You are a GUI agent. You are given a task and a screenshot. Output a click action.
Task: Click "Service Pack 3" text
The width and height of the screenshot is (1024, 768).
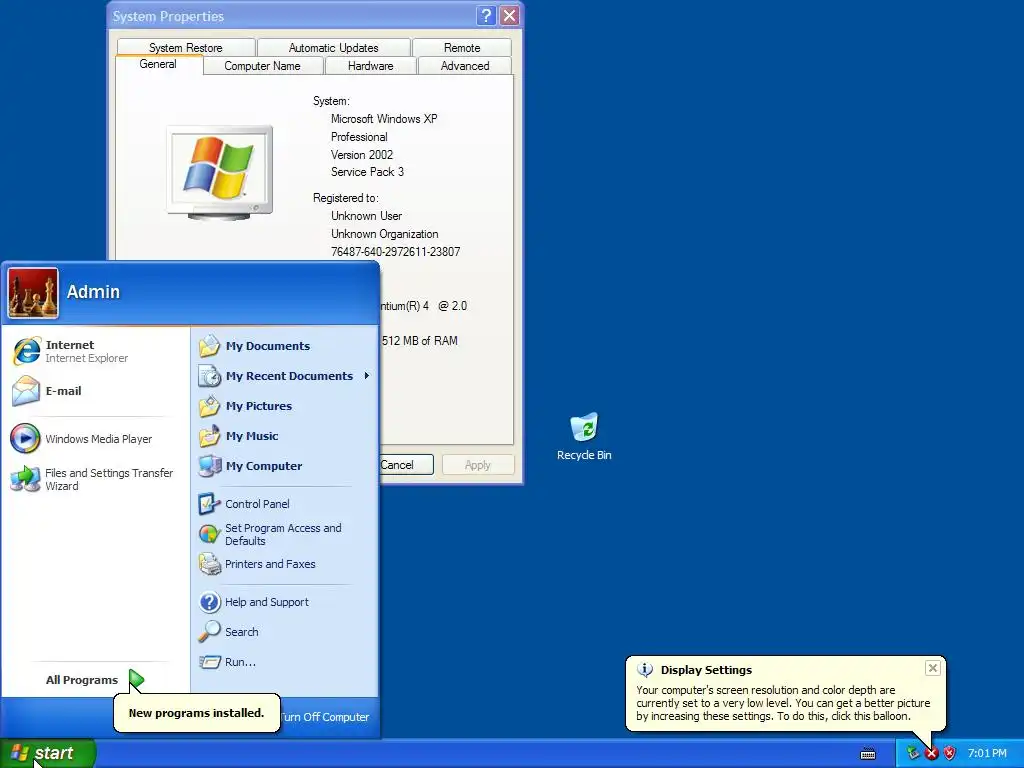[367, 172]
